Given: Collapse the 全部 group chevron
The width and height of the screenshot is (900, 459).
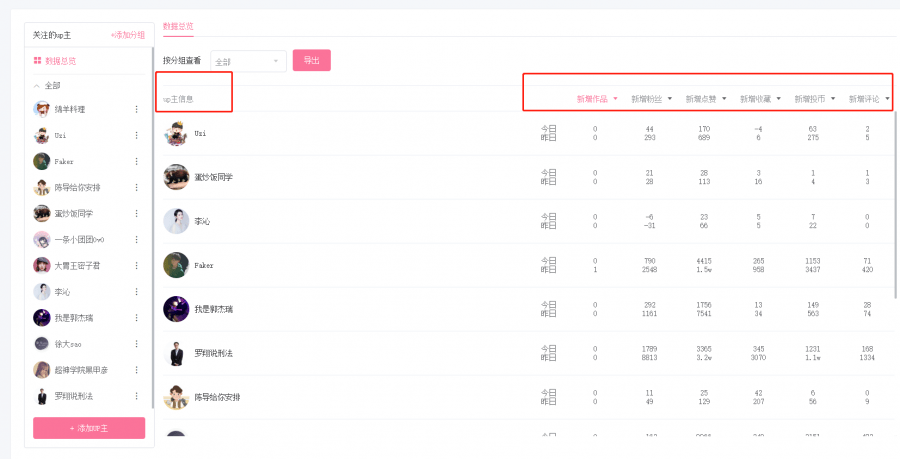Looking at the screenshot, I should (x=37, y=85).
